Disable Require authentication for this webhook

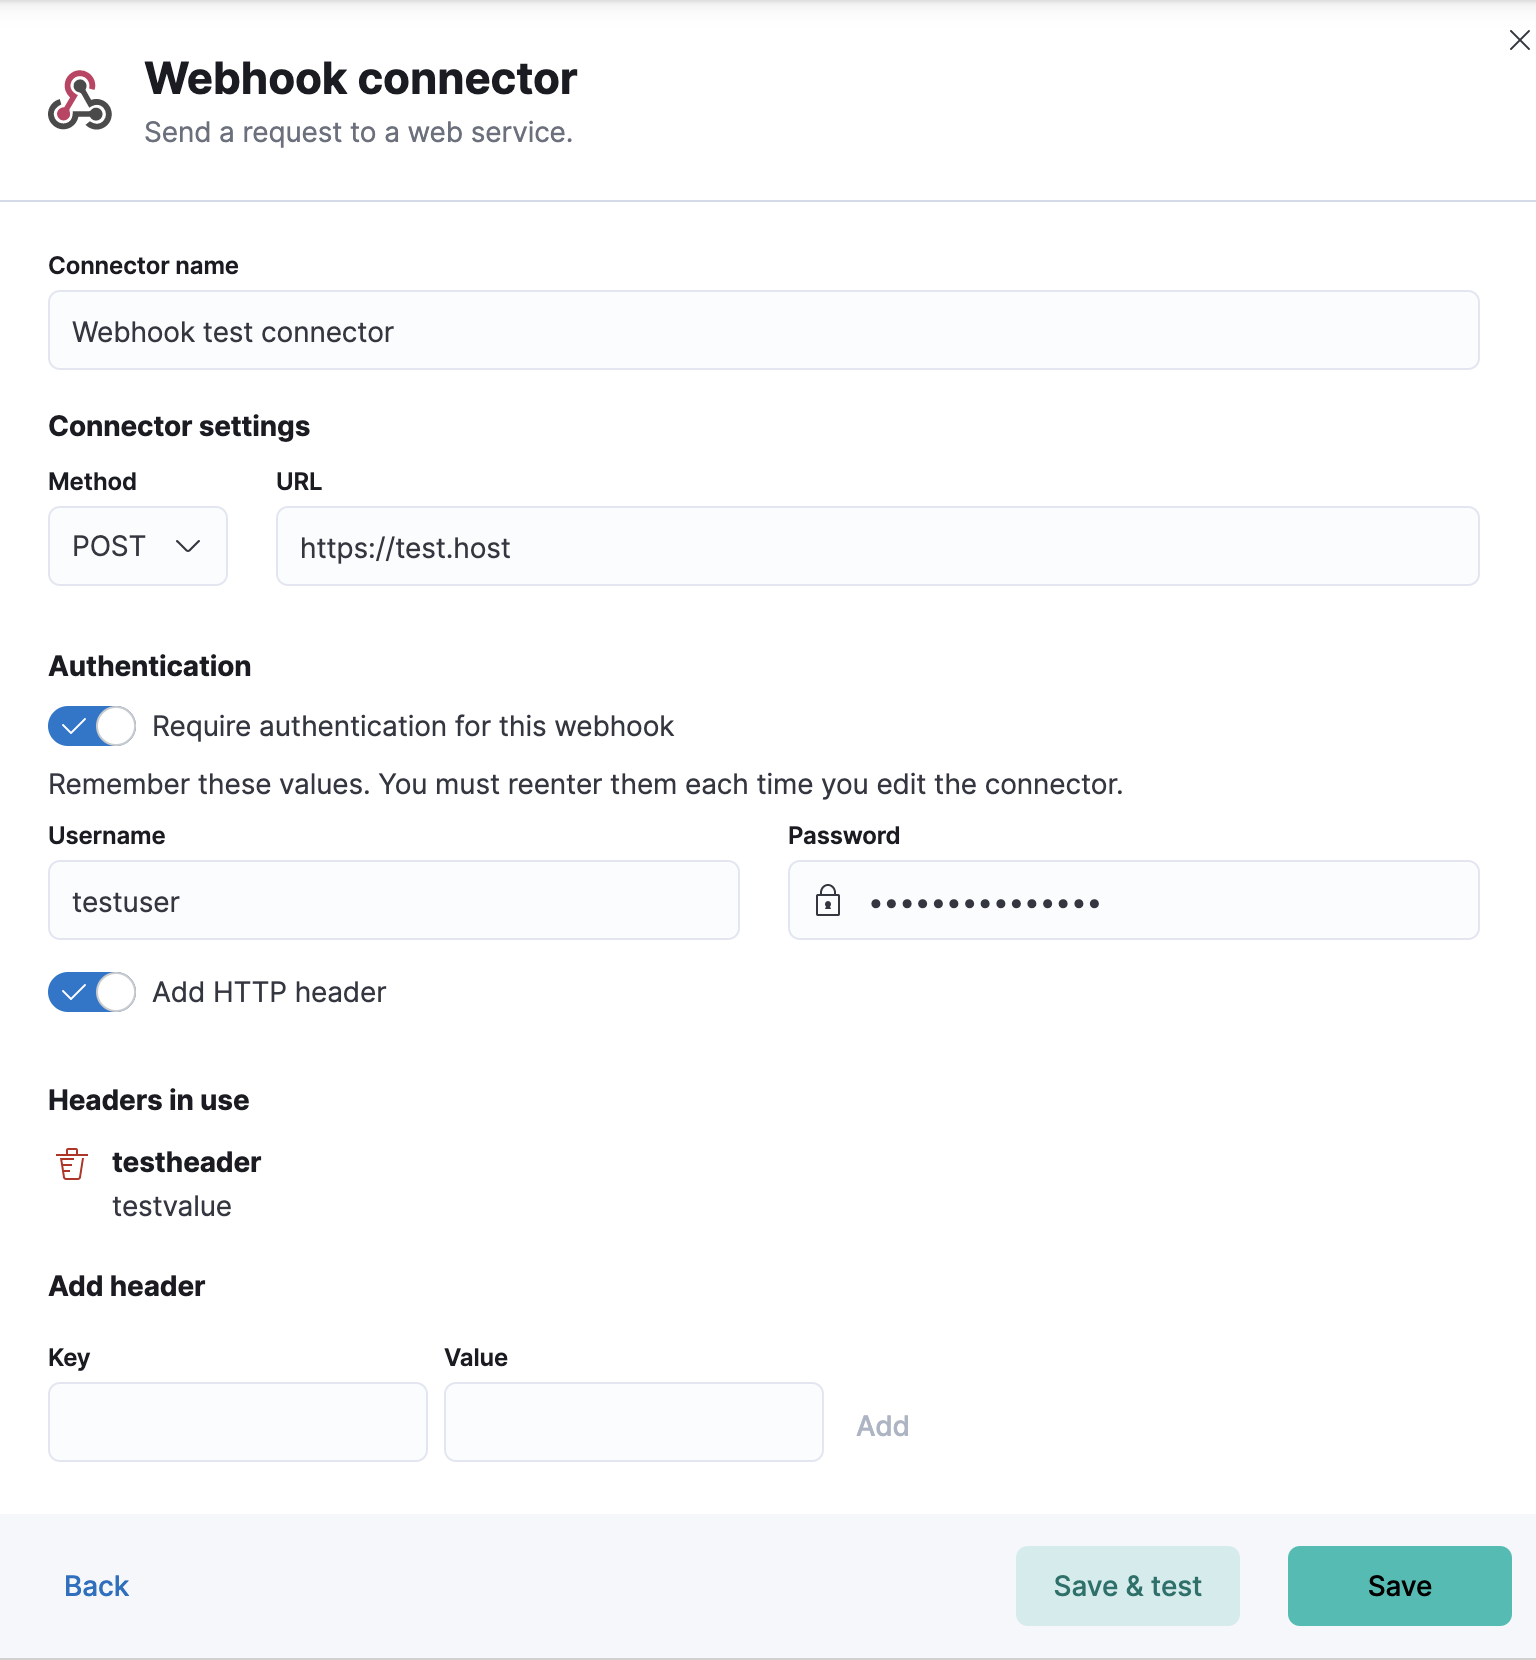click(x=92, y=726)
